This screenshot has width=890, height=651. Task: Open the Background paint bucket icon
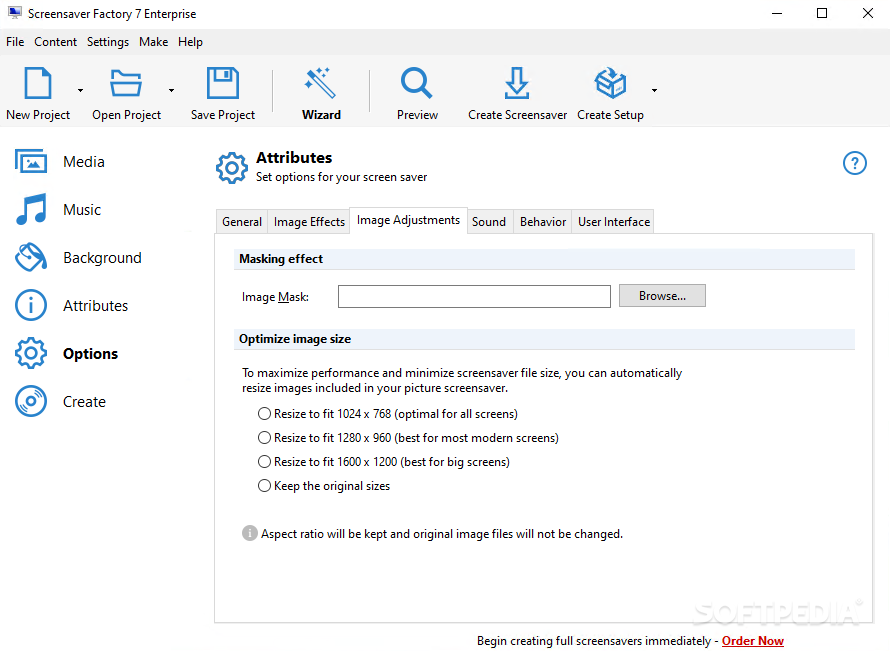31,258
